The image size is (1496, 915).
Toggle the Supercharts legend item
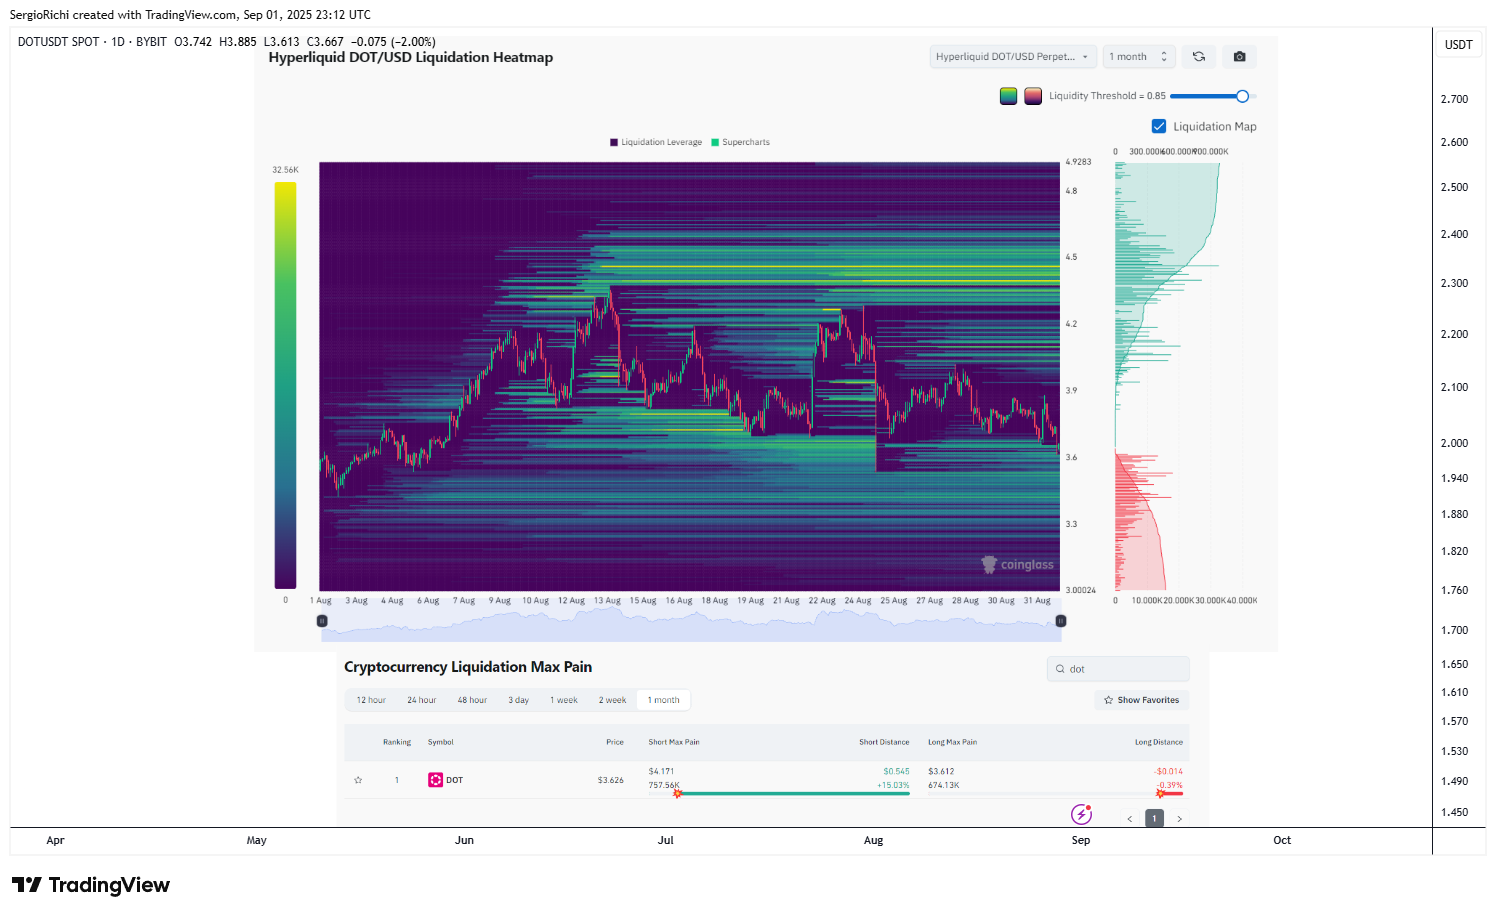(x=740, y=142)
